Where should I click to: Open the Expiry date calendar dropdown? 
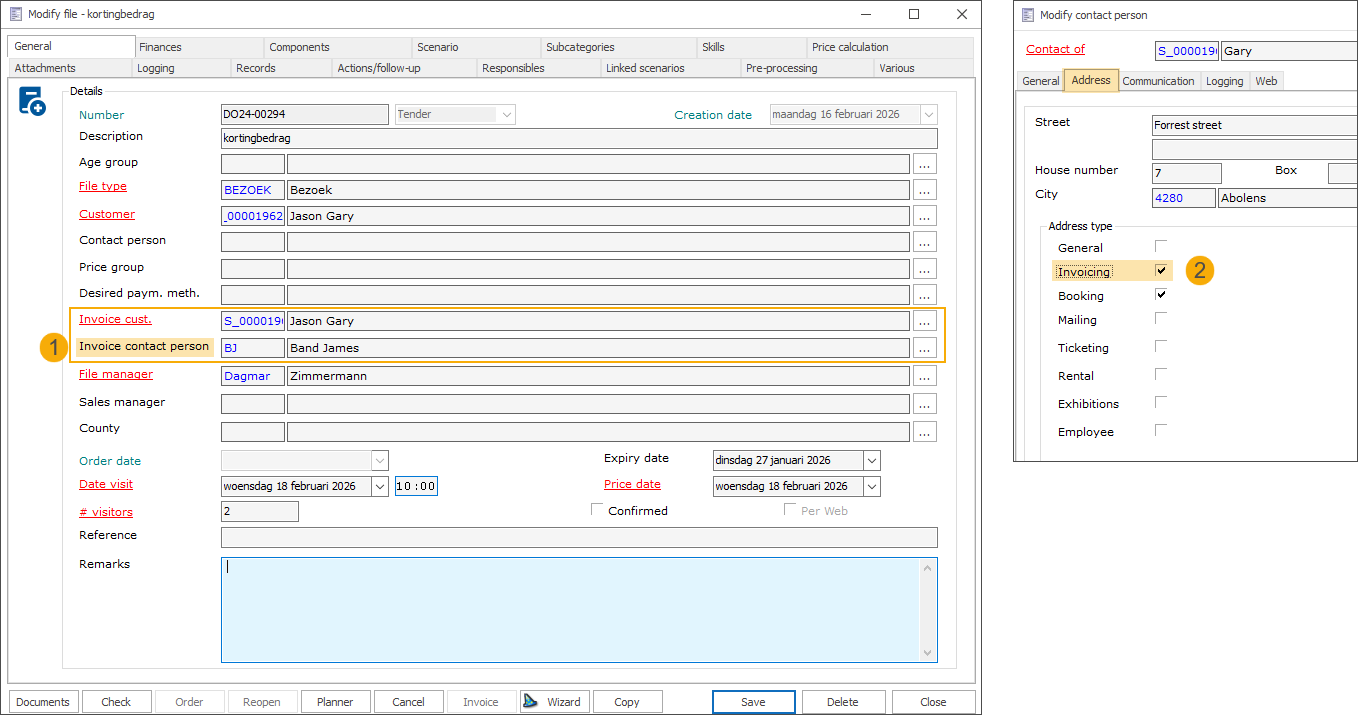pyautogui.click(x=871, y=461)
